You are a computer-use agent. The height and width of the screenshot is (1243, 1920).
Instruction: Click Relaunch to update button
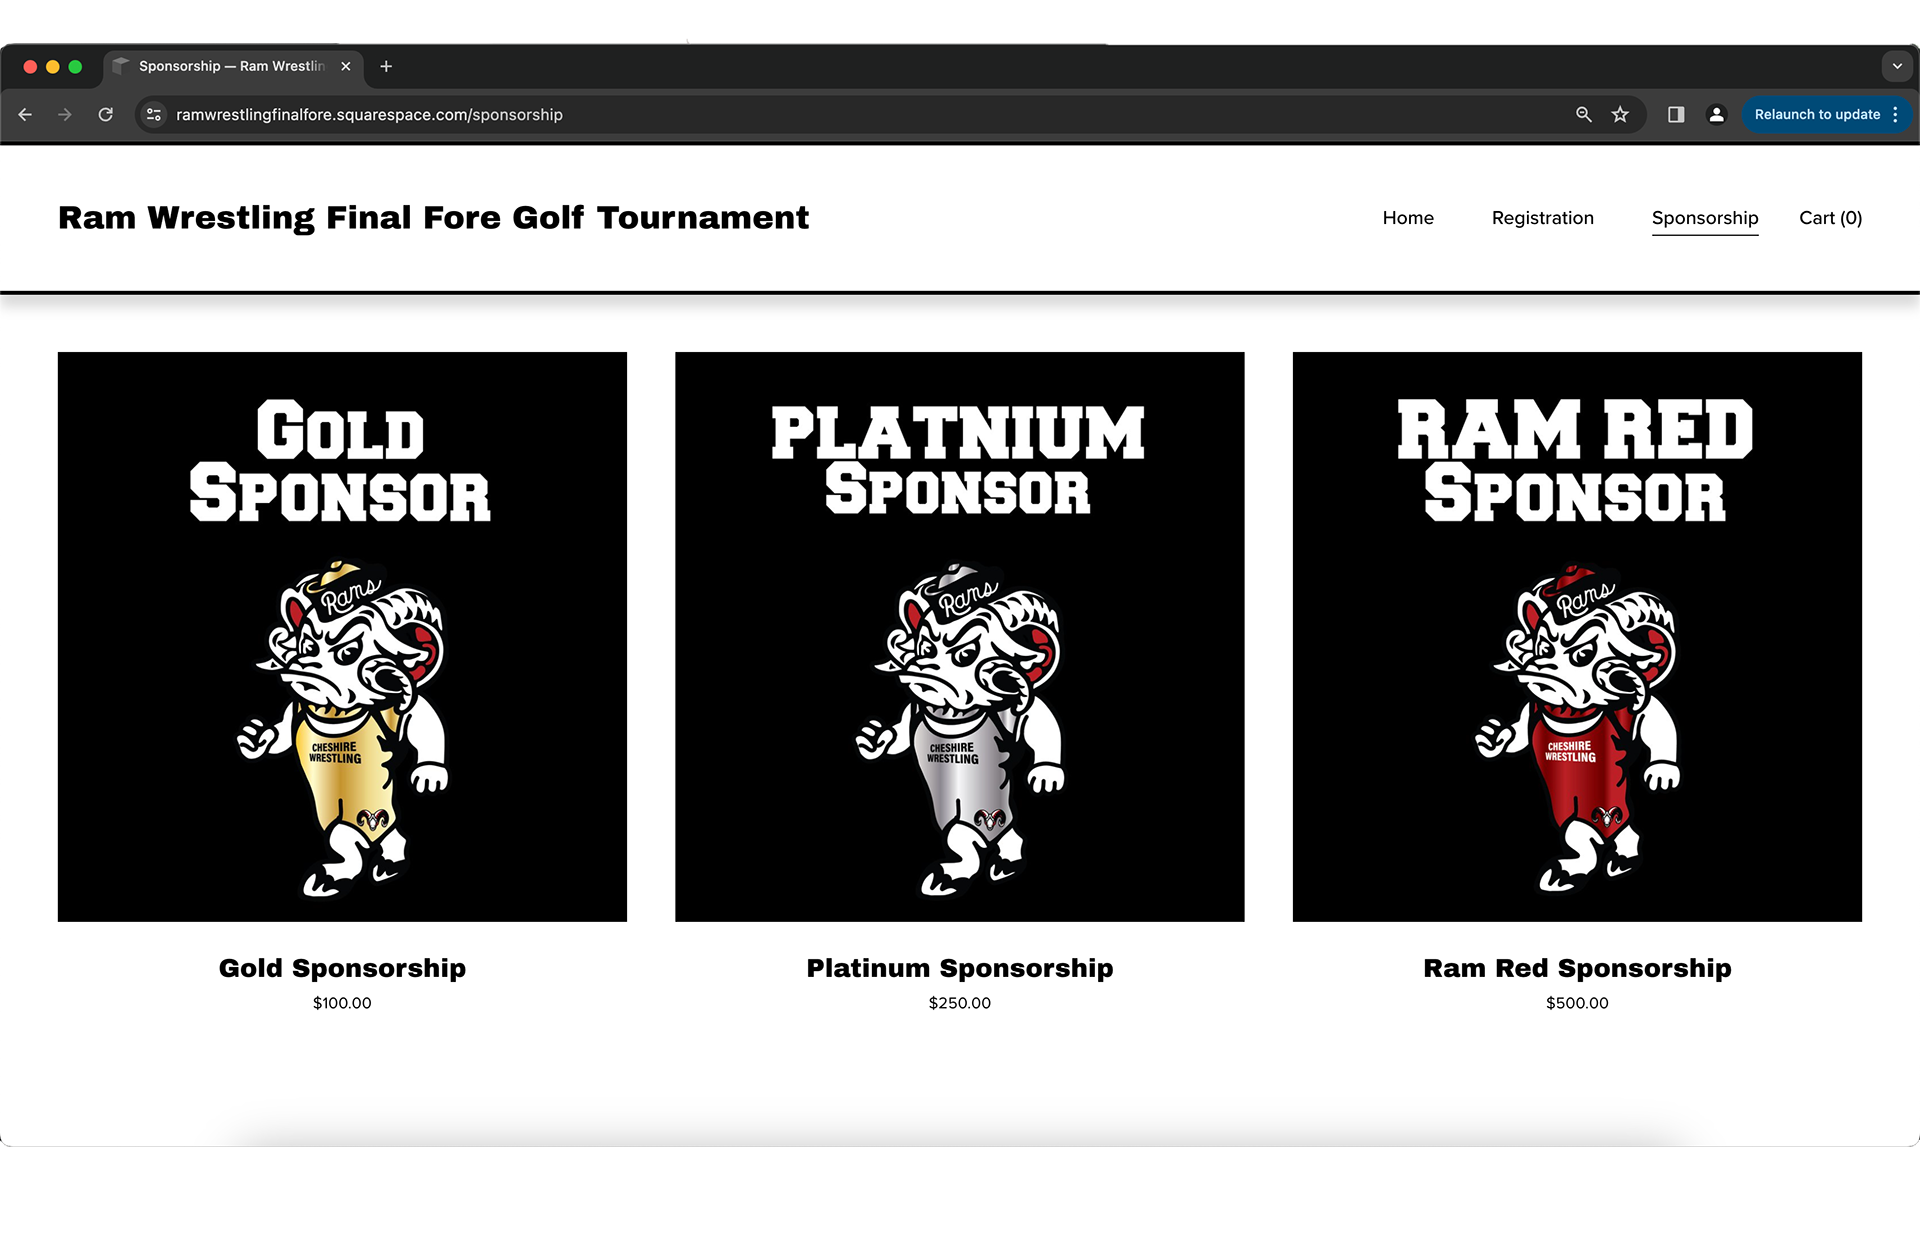pyautogui.click(x=1816, y=115)
